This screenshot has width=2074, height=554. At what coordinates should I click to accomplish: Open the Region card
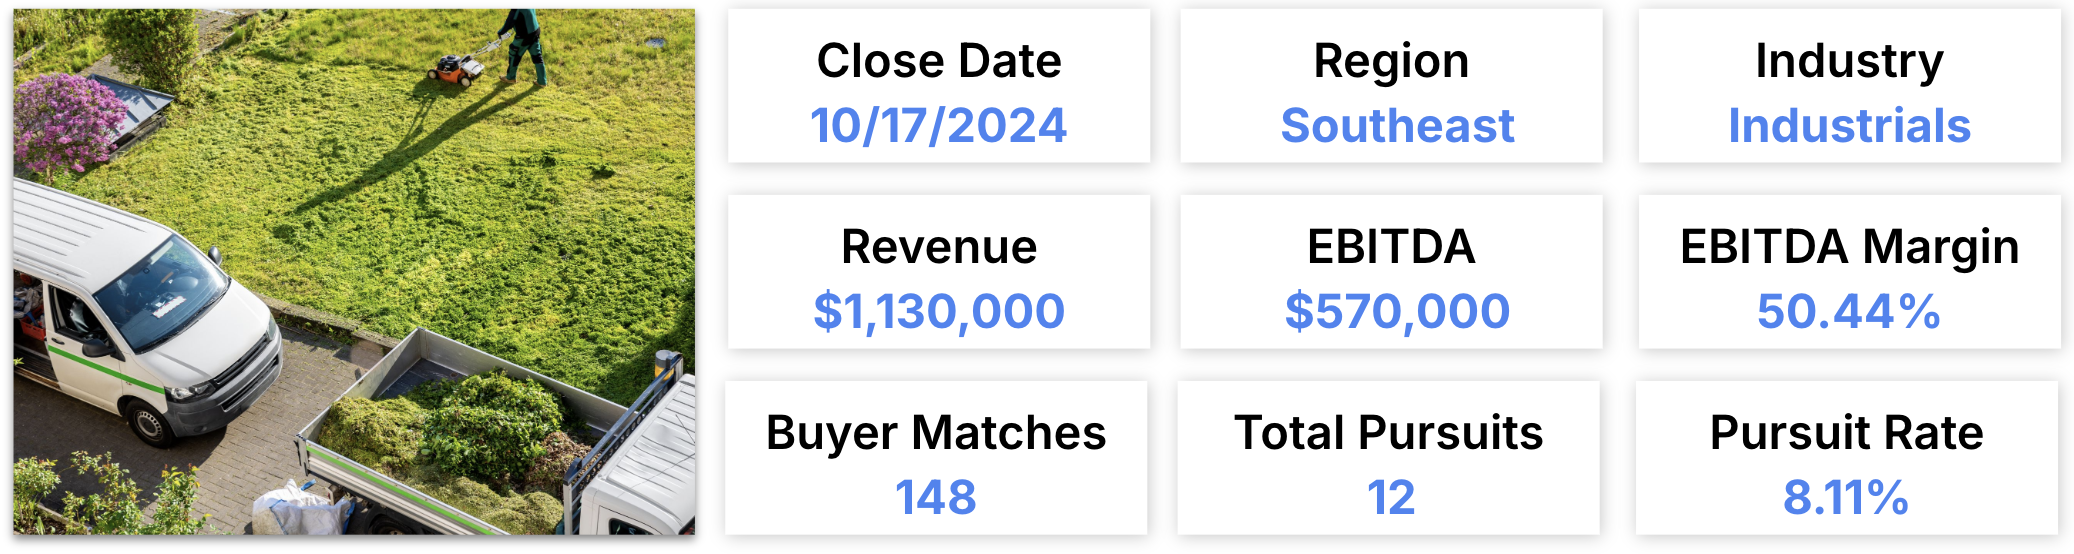click(1391, 86)
